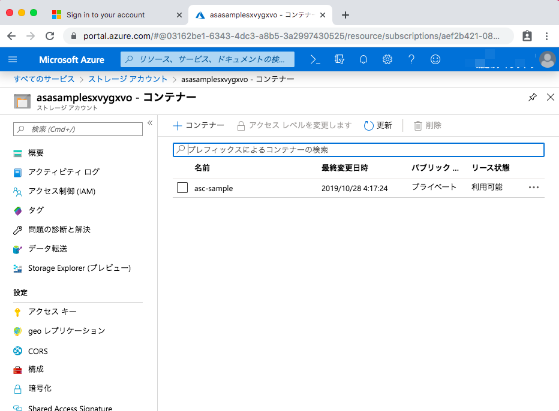
Task: Close the asasamplesxvygxvo container blade
Action: [550, 97]
